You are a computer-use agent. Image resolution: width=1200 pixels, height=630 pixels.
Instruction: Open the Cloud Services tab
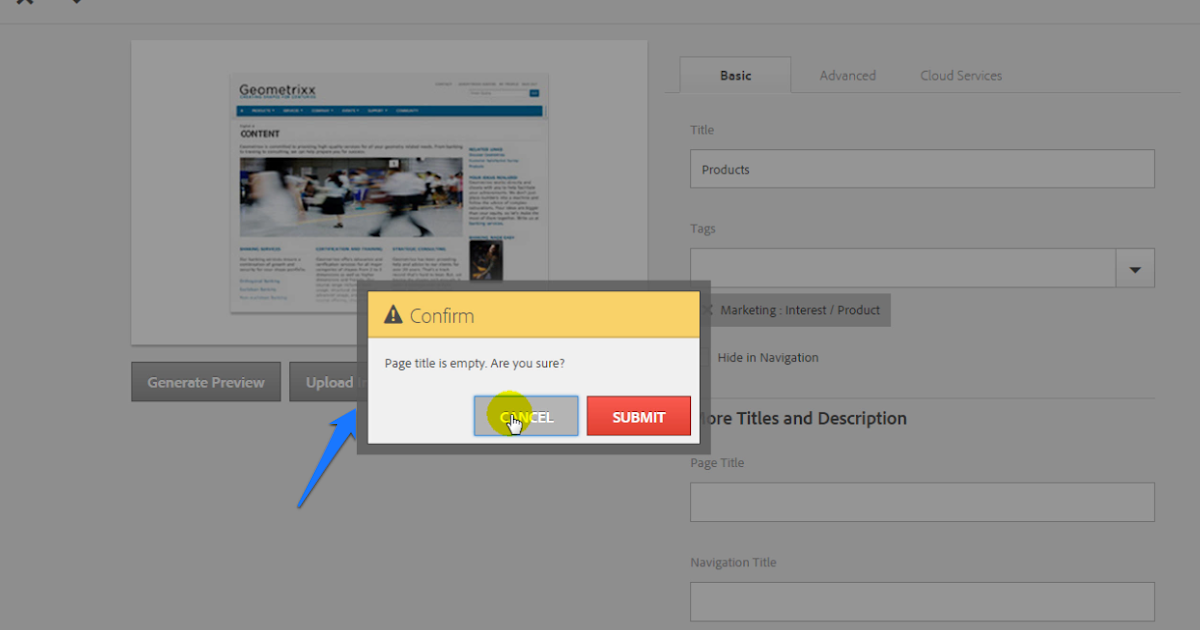pos(961,75)
